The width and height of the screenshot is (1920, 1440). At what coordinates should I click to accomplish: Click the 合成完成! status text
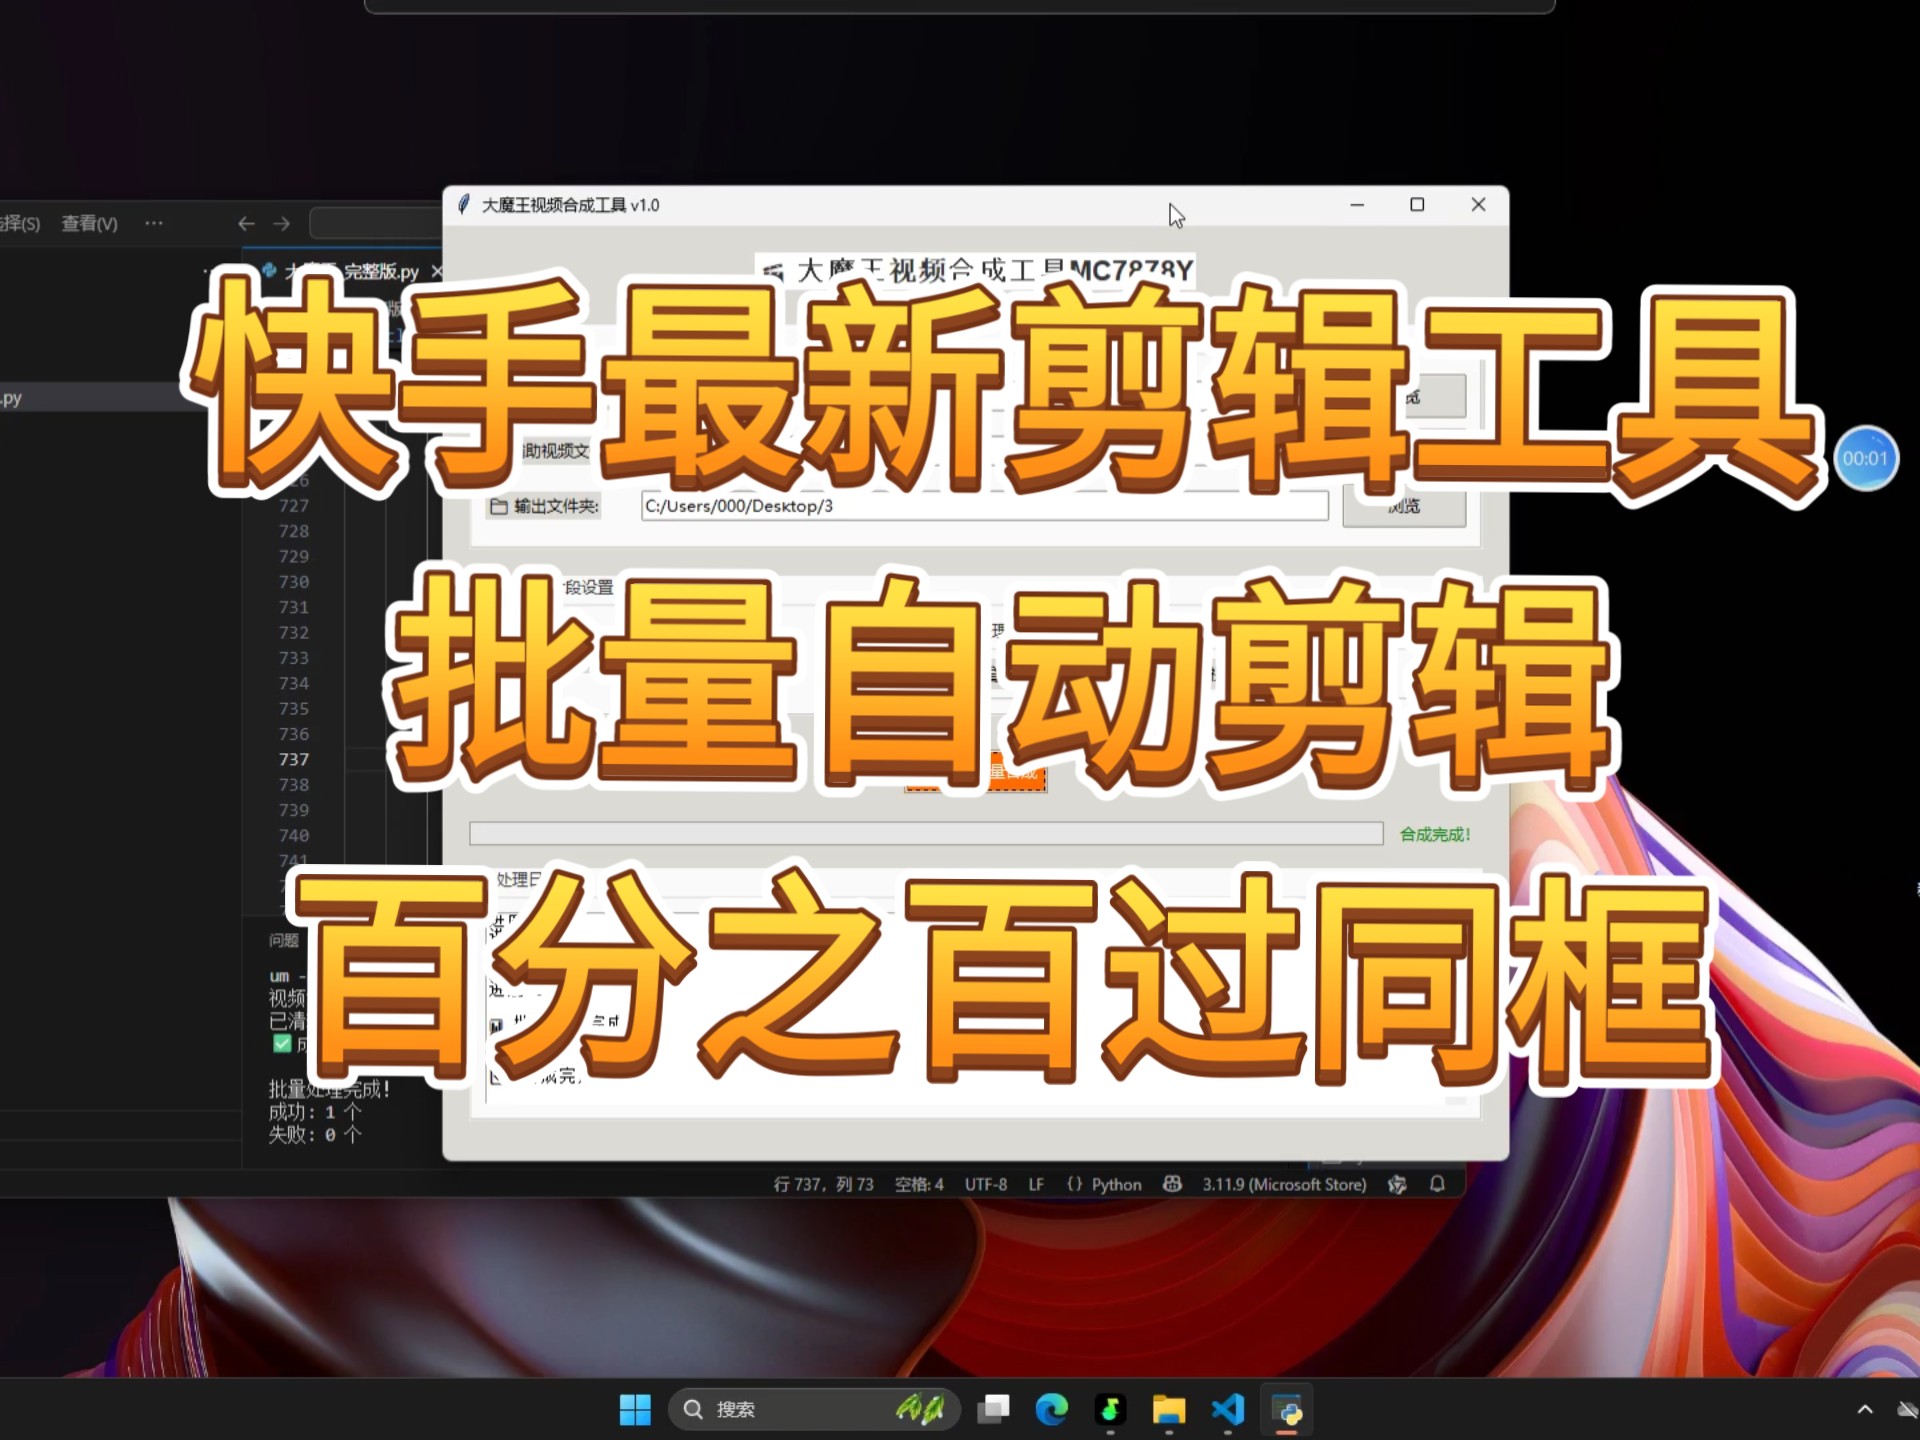(1435, 834)
